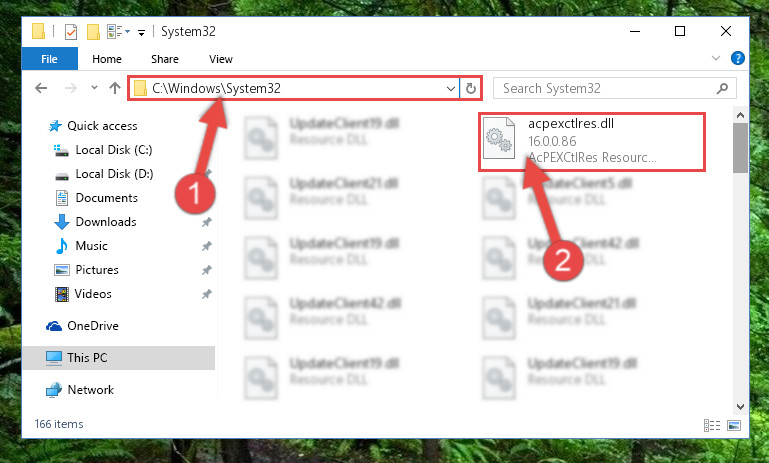The height and width of the screenshot is (463, 769).
Task: Click the search magnifier icon
Action: 722,88
